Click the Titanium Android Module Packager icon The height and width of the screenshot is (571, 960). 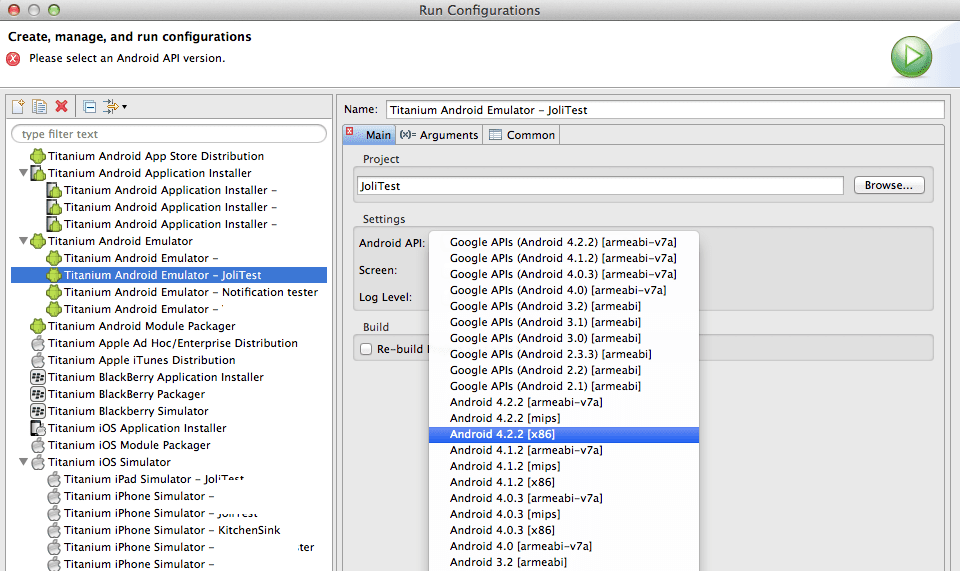tap(38, 326)
